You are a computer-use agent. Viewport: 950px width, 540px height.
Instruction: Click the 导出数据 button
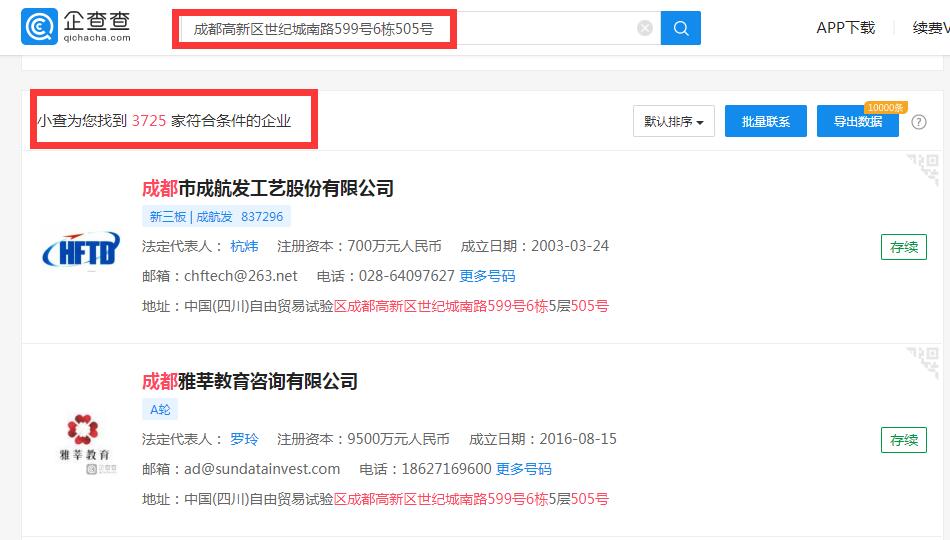(x=857, y=121)
